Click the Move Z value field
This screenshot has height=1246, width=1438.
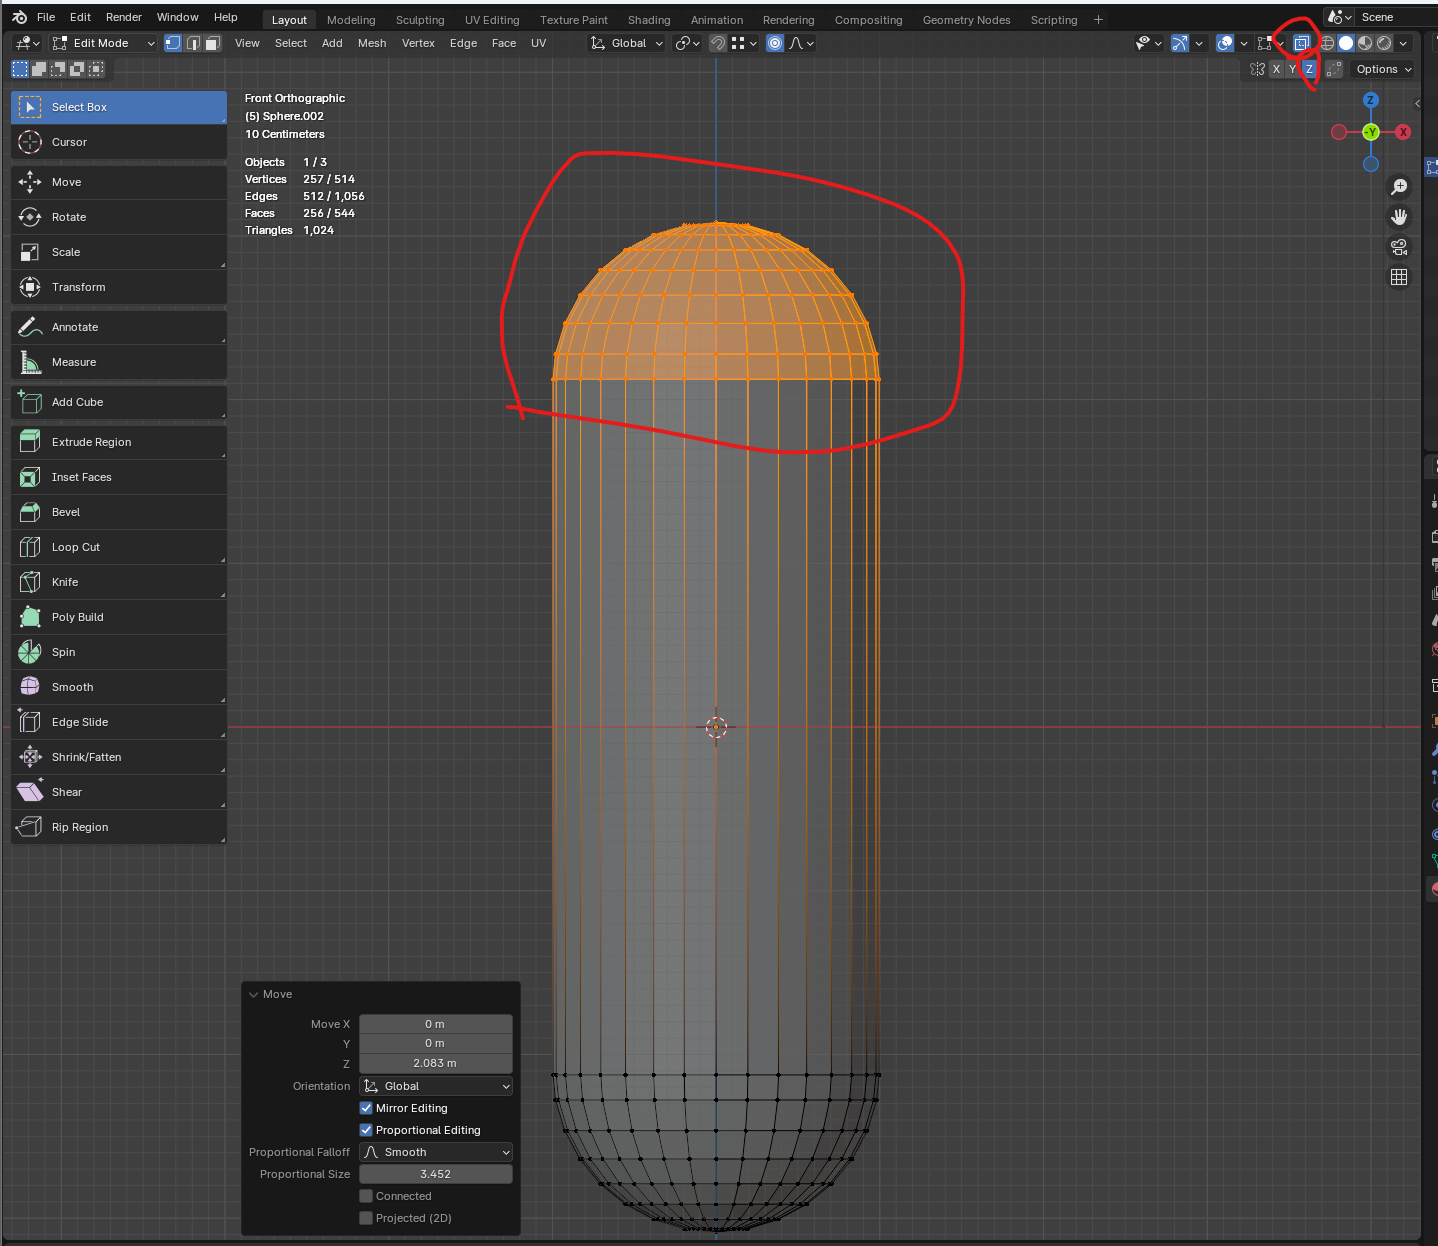pyautogui.click(x=436, y=1063)
